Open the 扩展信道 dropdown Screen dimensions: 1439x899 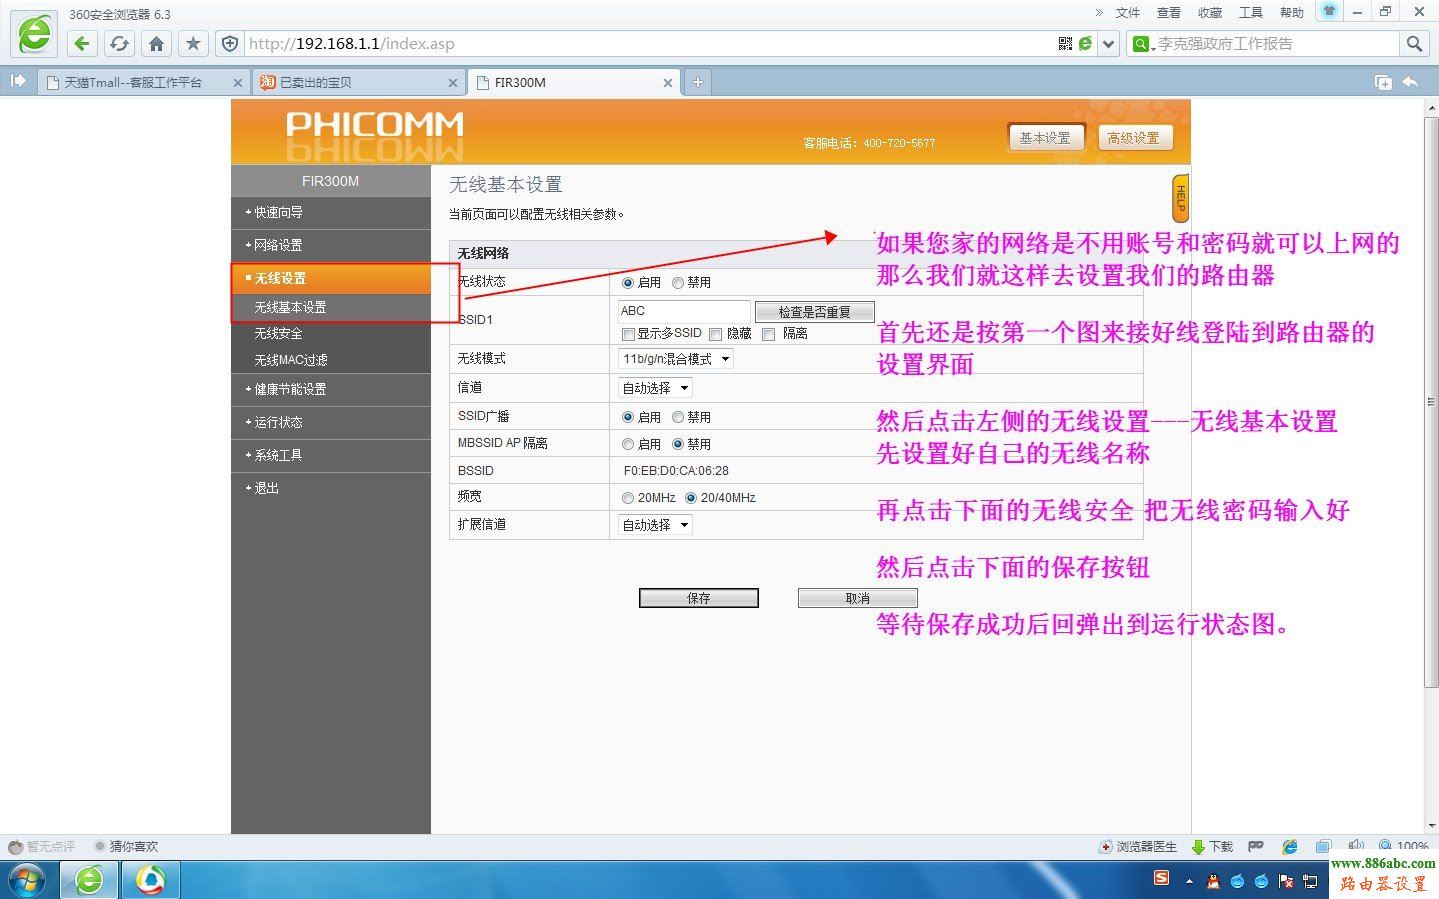(655, 525)
